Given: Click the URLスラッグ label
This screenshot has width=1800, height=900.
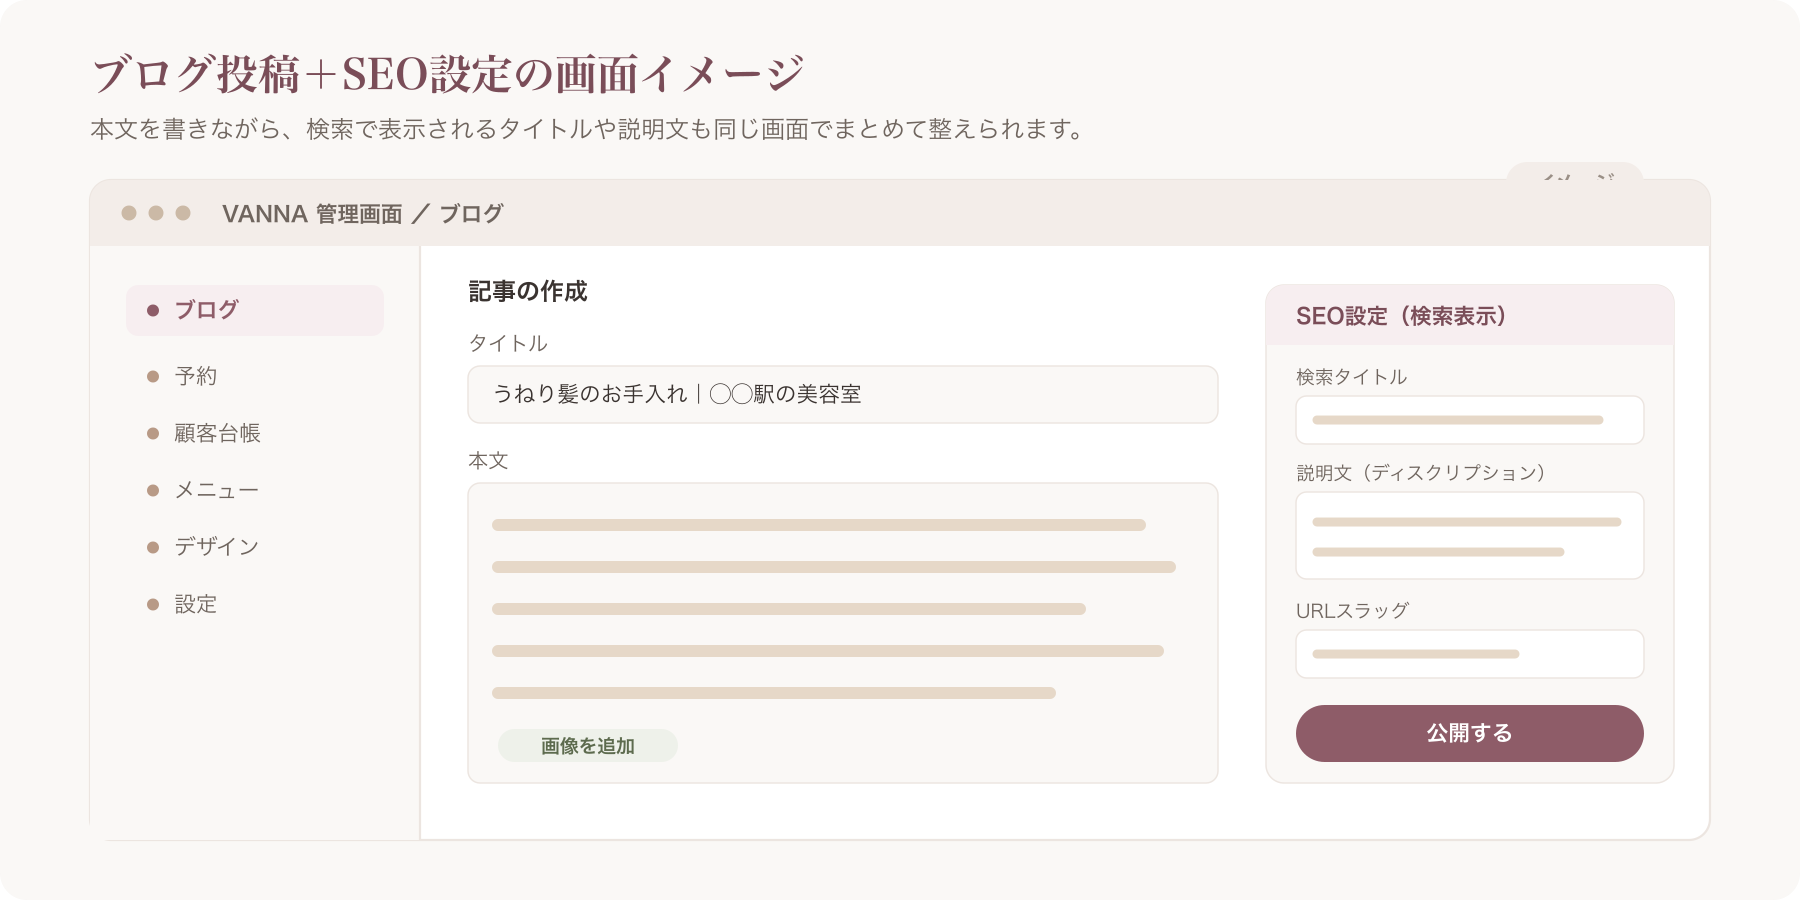Looking at the screenshot, I should click(x=1353, y=610).
